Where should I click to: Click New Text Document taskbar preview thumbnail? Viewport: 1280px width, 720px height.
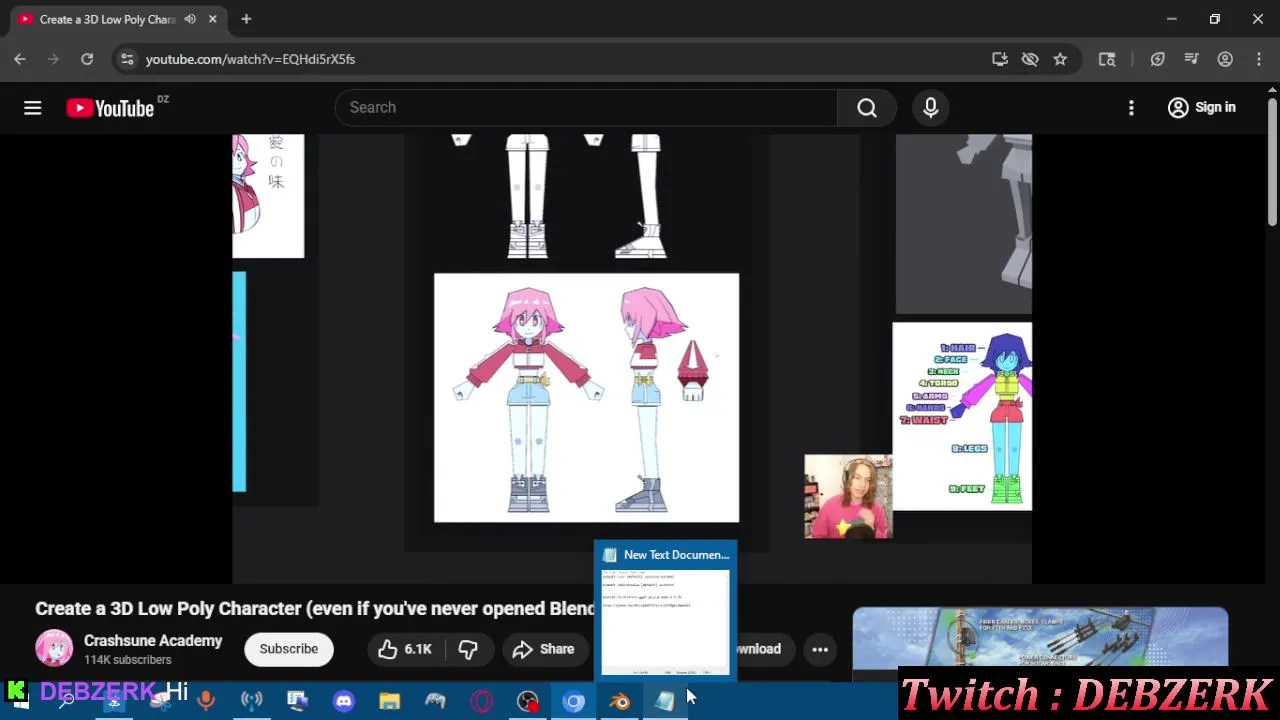[x=665, y=613]
